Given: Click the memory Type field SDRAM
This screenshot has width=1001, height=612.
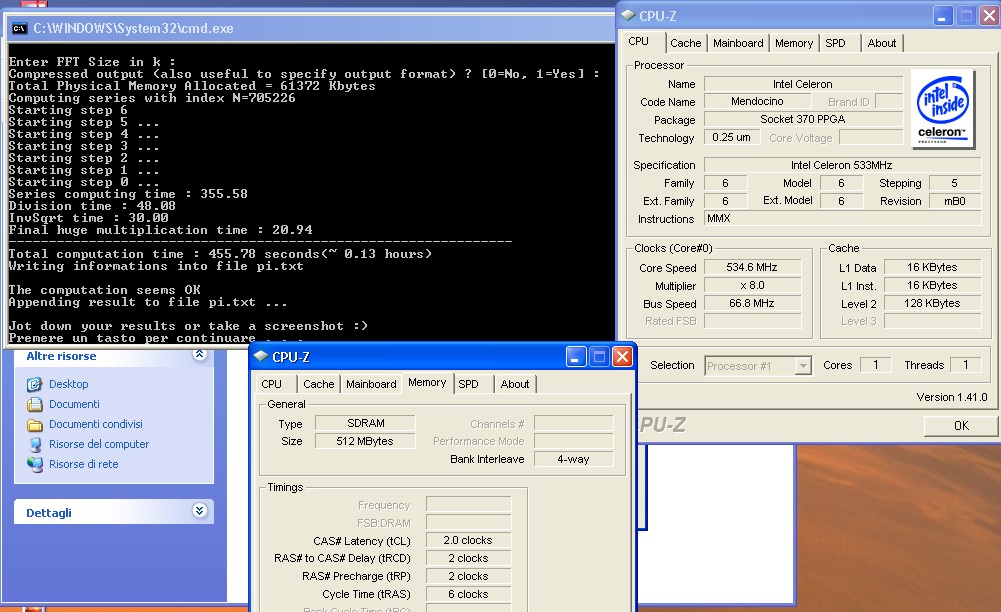Looking at the screenshot, I should pos(365,423).
